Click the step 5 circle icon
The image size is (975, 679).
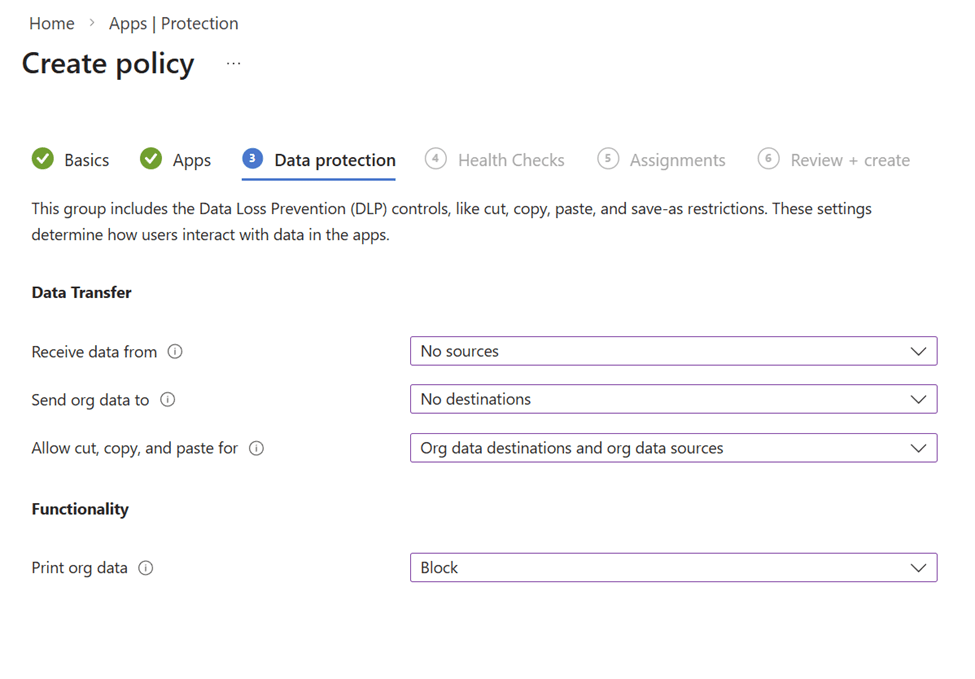pyautogui.click(x=607, y=159)
